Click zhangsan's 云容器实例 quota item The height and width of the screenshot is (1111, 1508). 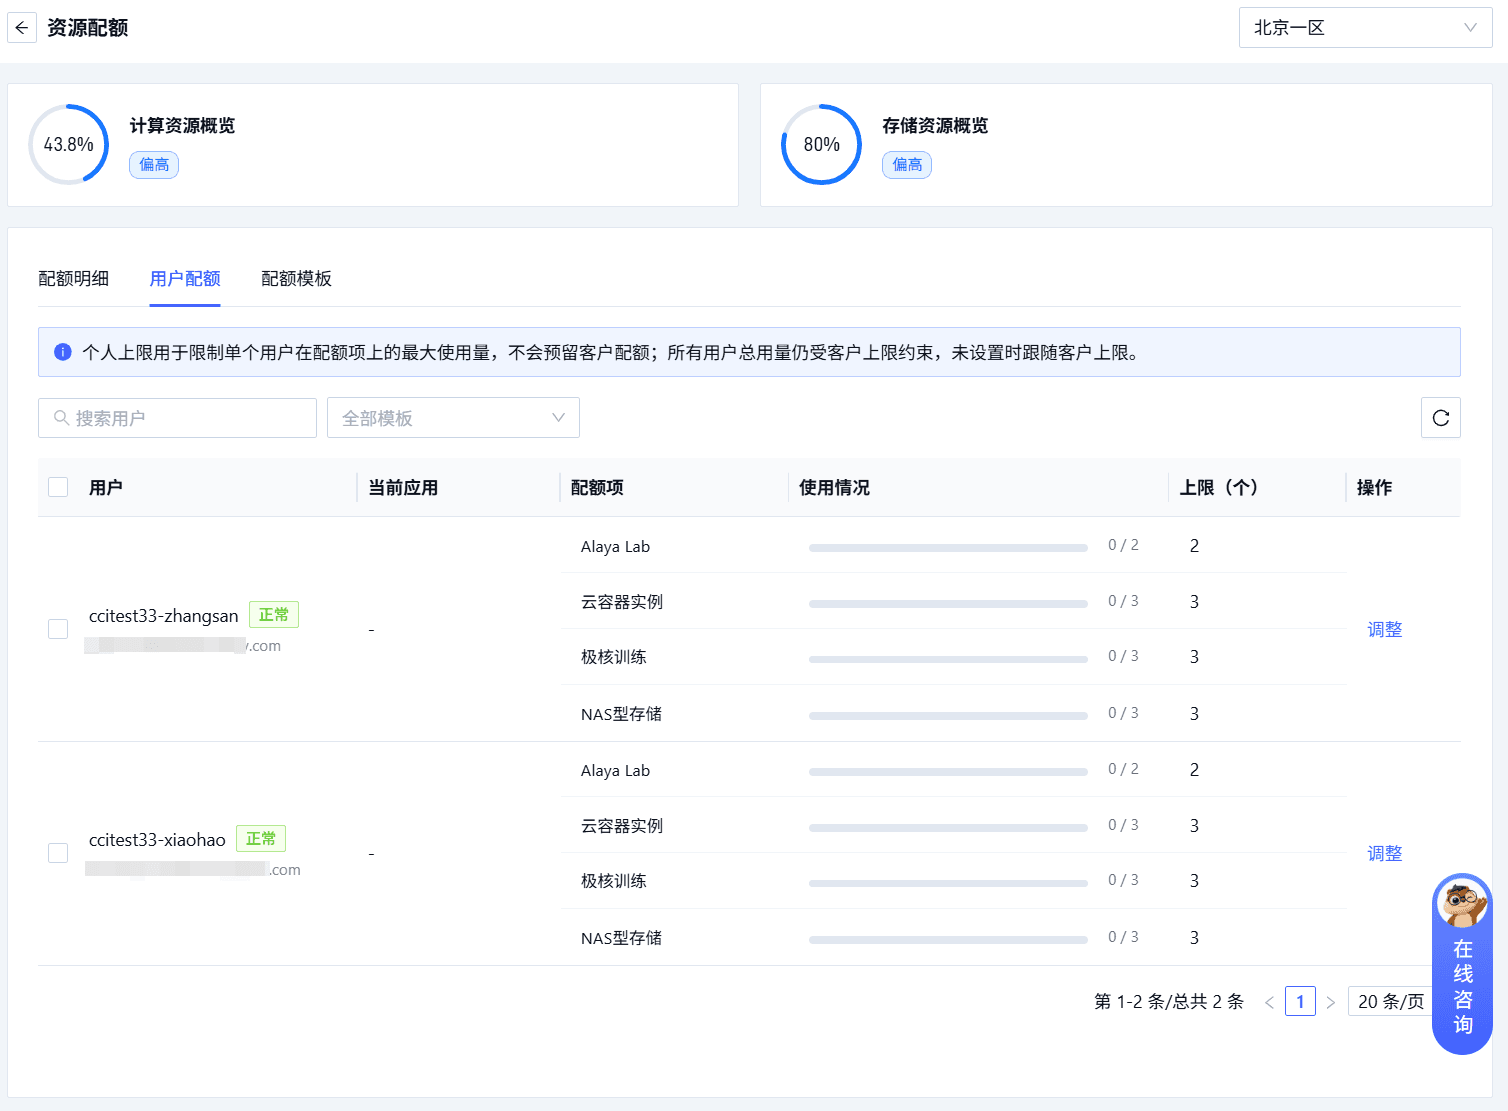622,602
